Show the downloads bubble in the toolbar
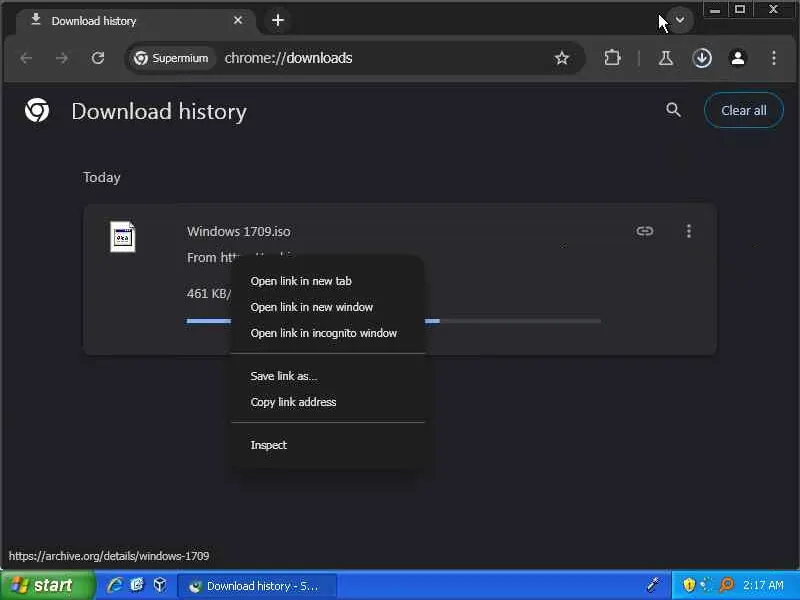This screenshot has height=600, width=800. 702,58
